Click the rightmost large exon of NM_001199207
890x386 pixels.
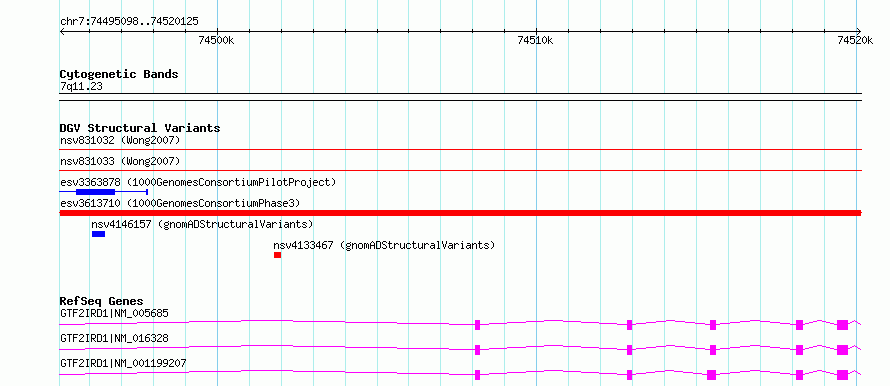[842, 375]
